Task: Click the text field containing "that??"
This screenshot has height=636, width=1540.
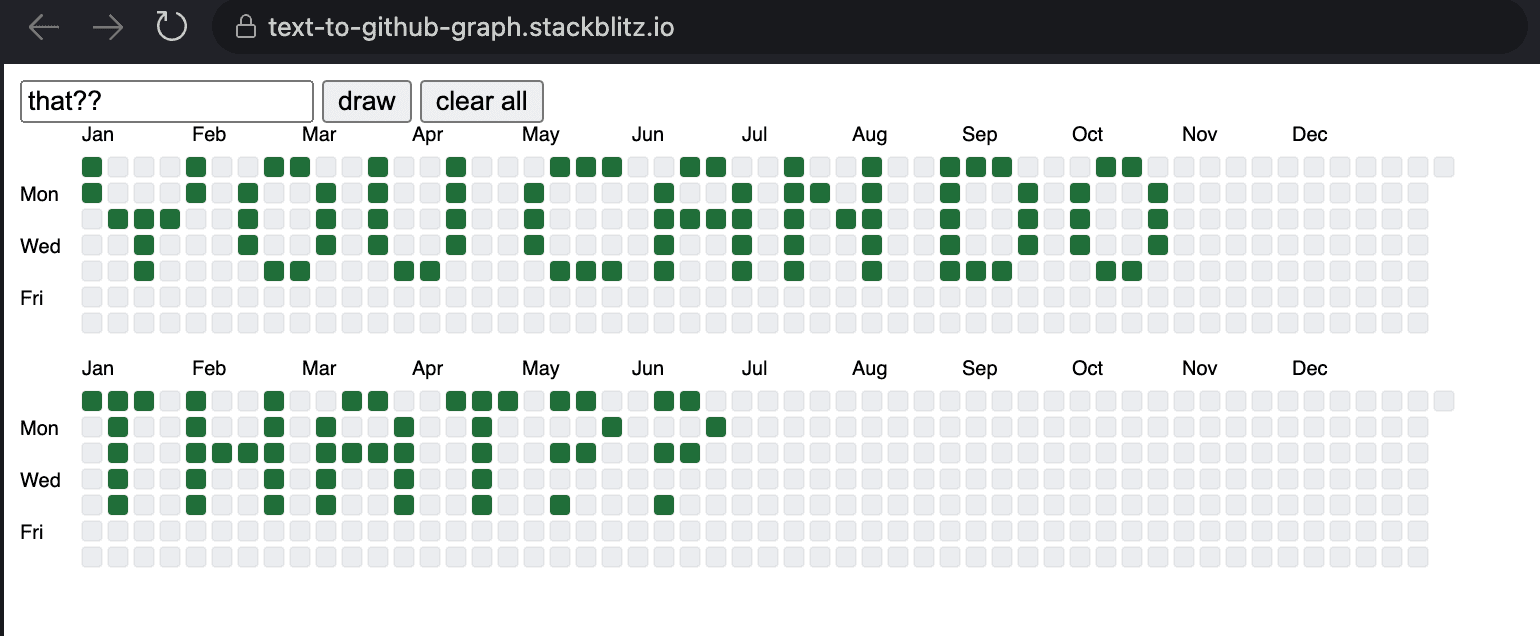Action: [167, 101]
